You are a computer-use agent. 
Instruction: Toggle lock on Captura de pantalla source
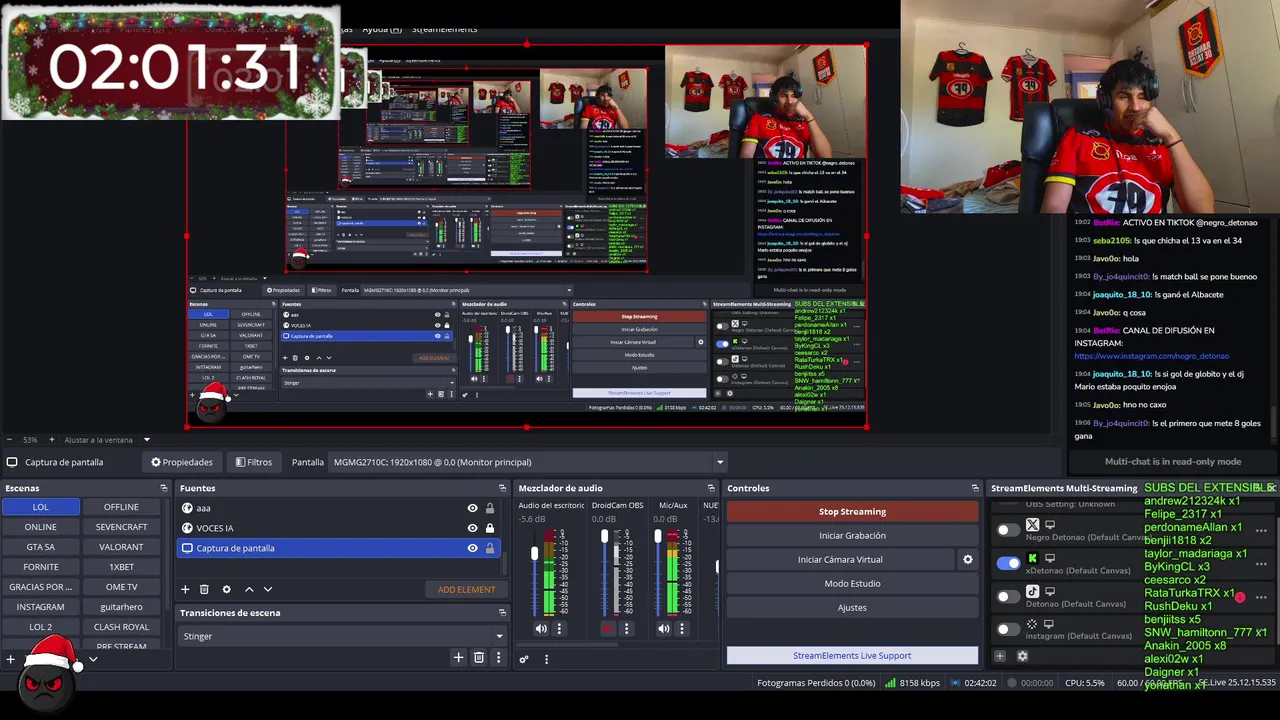click(x=490, y=548)
